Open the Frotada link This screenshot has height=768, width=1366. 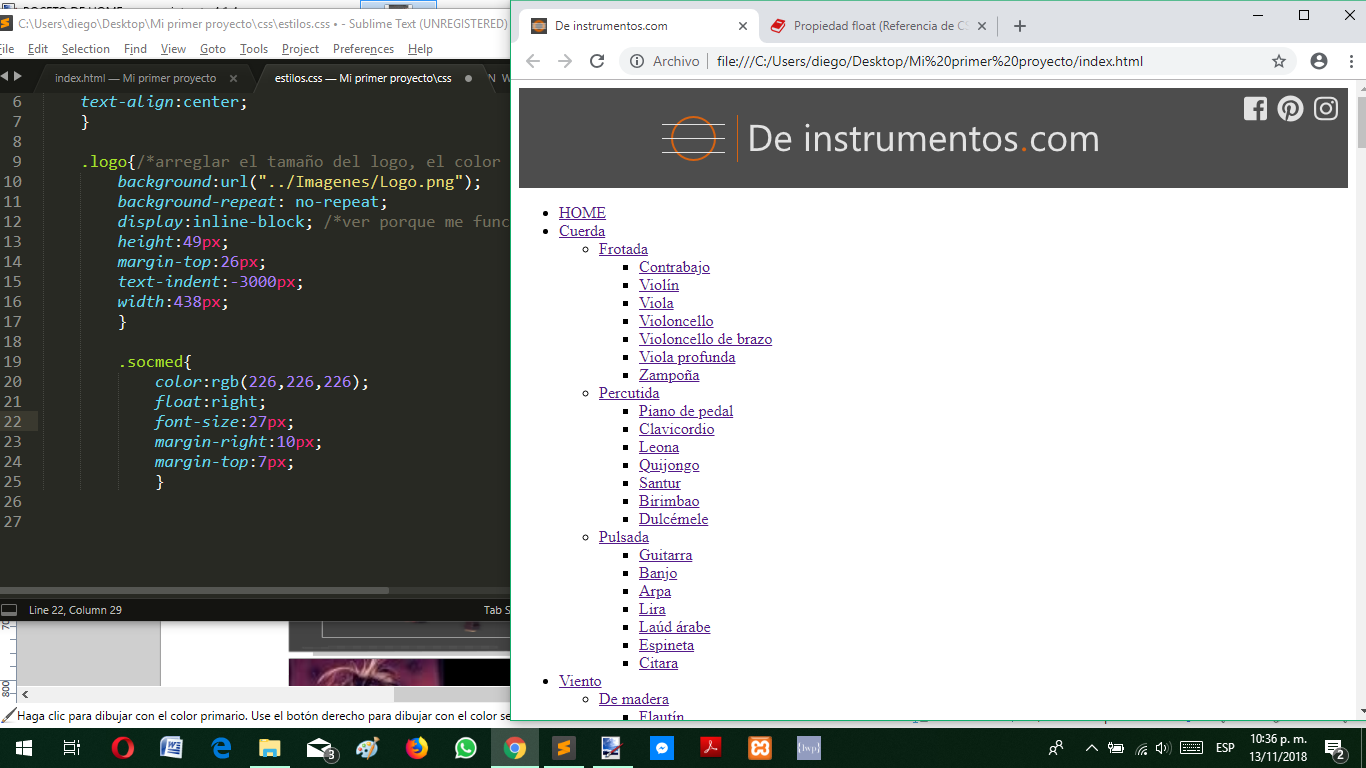[x=623, y=249]
